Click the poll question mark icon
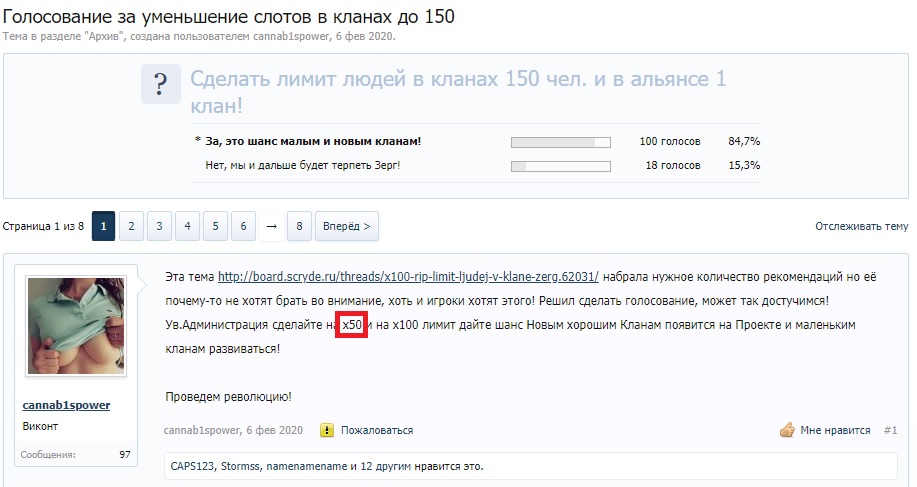917x487 pixels. click(160, 82)
